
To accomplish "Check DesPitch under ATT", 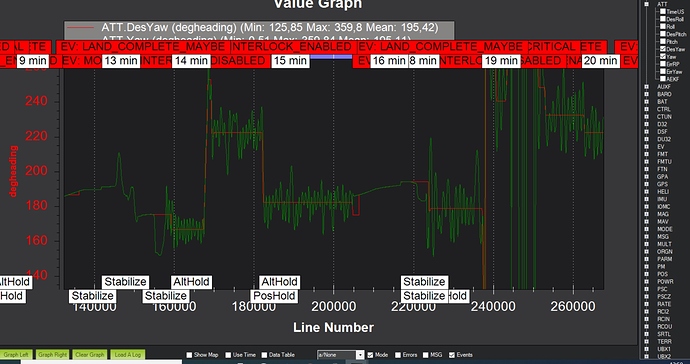I will tap(662, 34).
